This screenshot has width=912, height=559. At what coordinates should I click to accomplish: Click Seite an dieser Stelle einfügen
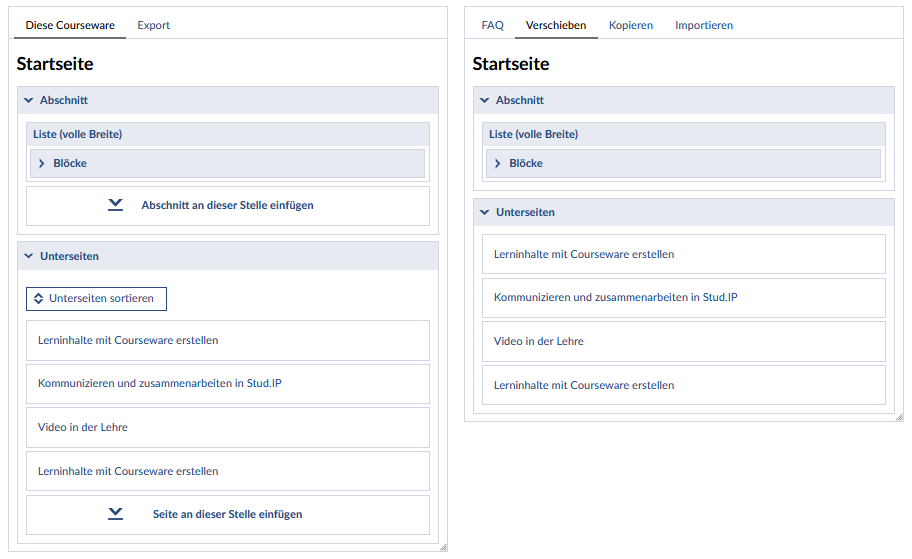click(x=227, y=514)
